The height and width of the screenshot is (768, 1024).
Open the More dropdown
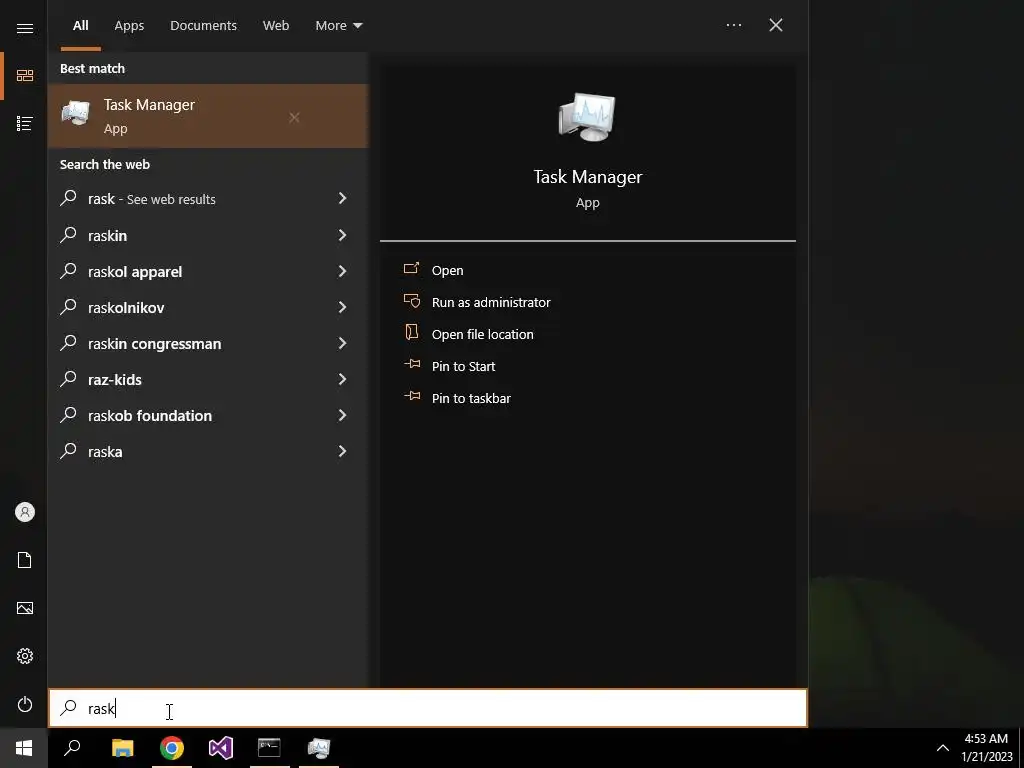coord(338,25)
